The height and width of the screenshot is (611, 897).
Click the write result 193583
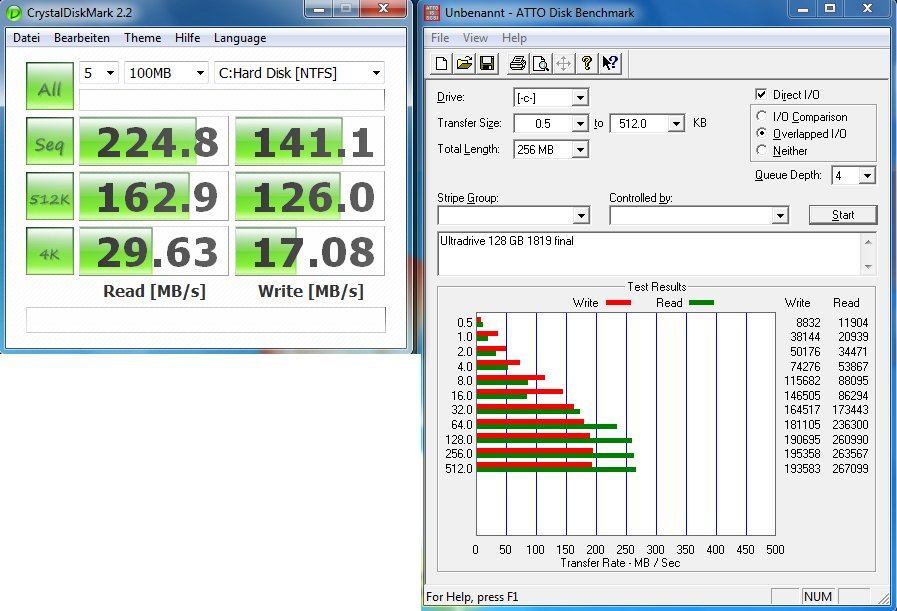pos(802,469)
